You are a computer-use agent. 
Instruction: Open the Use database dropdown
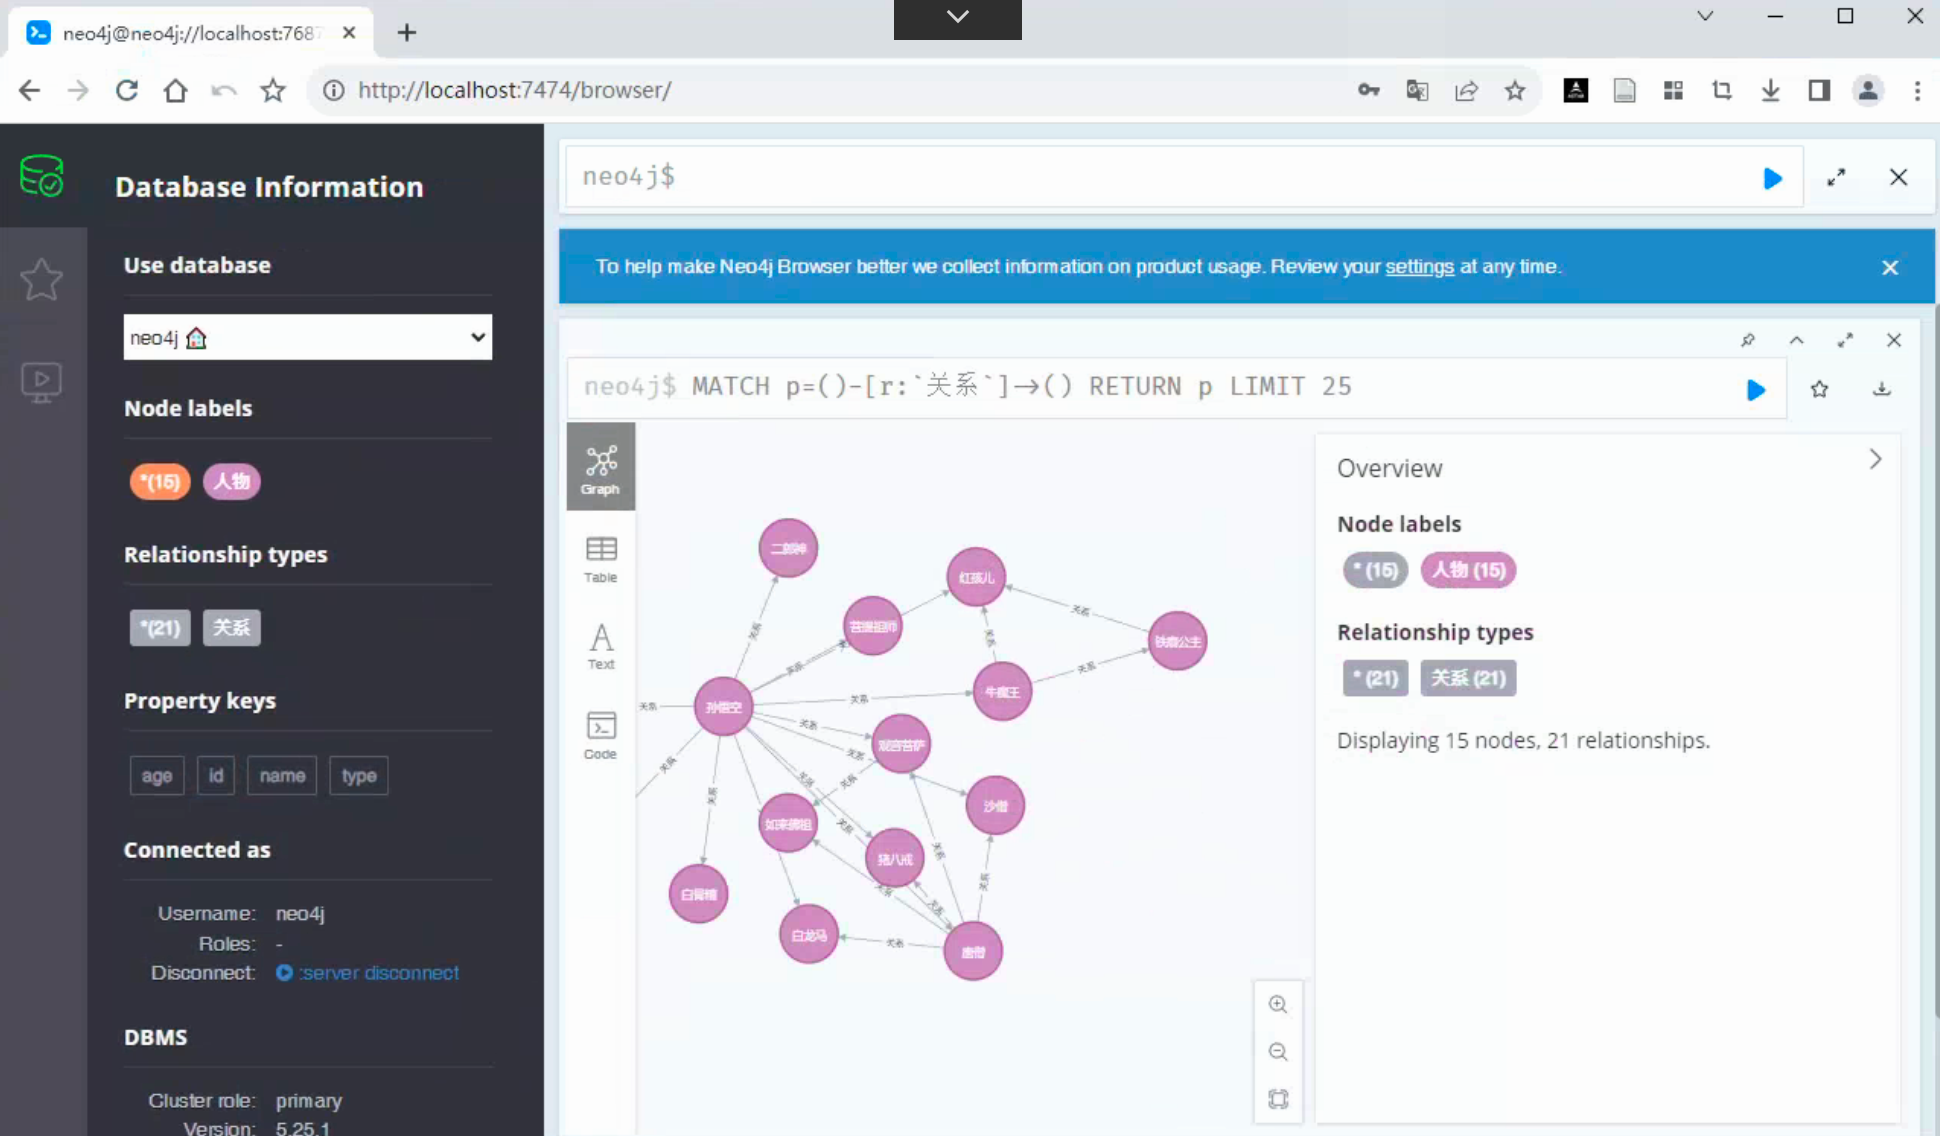coord(307,338)
